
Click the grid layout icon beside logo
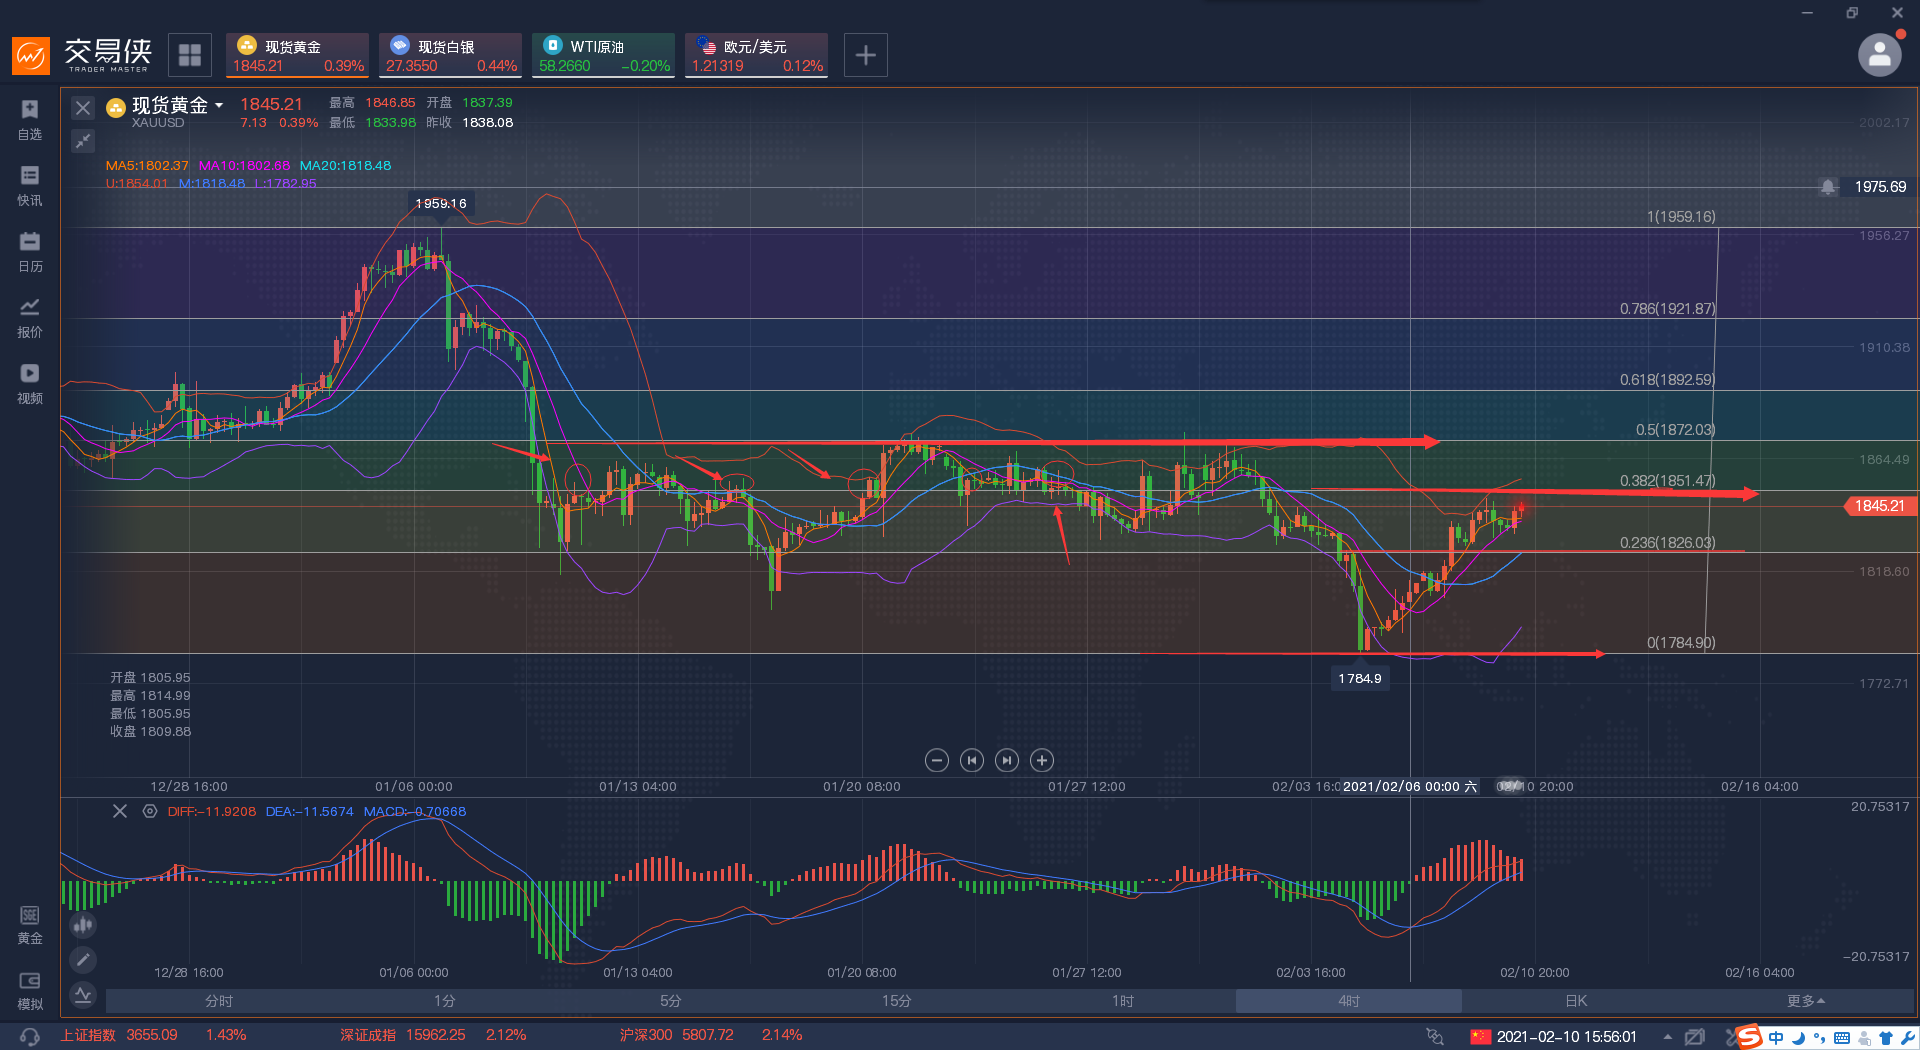point(190,55)
